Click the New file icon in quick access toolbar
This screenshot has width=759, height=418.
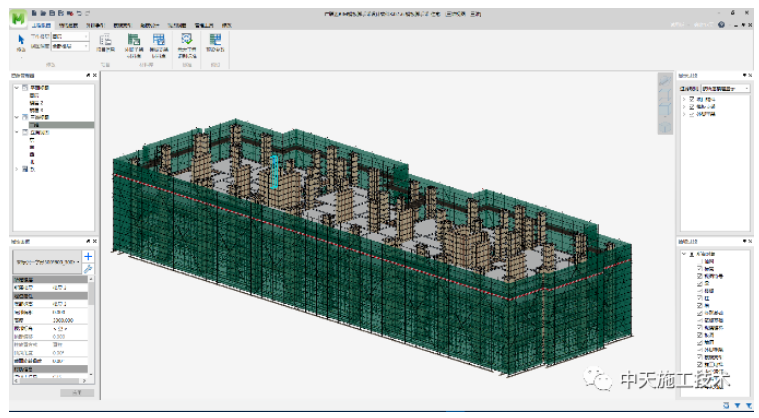34,14
